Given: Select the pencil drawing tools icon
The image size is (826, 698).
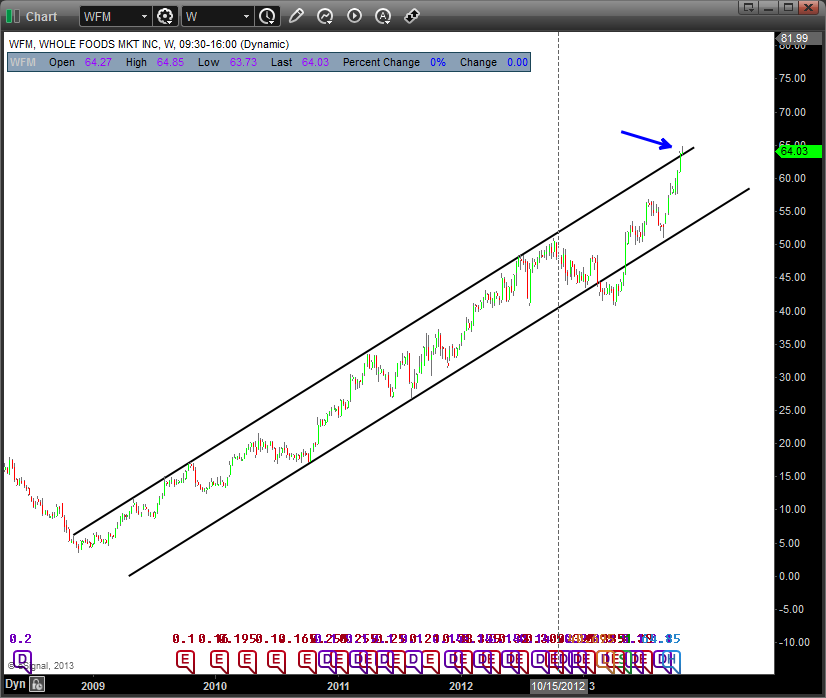Looking at the screenshot, I should point(296,16).
